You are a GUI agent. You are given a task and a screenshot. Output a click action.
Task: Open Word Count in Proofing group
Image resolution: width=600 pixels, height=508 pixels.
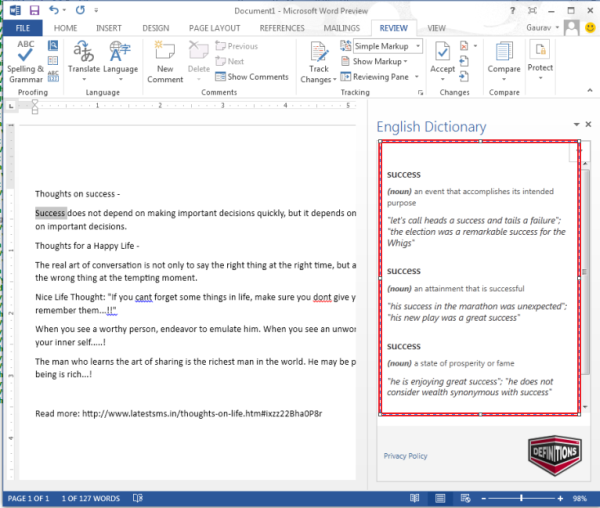pyautogui.click(x=53, y=76)
